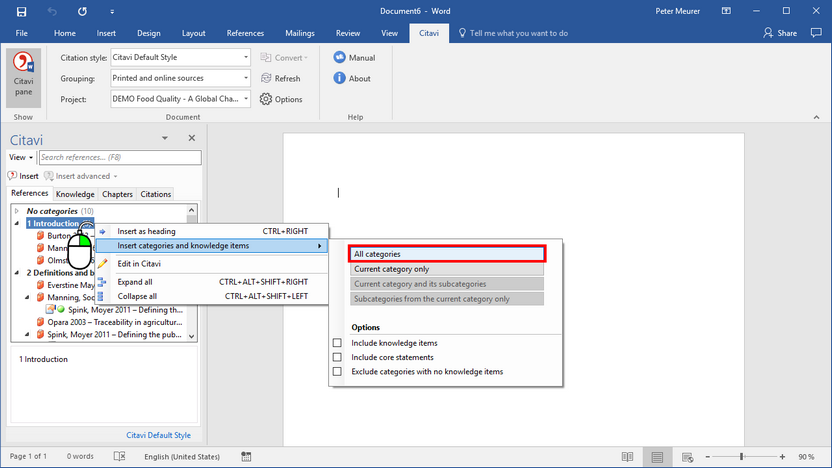Open the Review ribbon tab
Viewport: 832px width, 468px height.
[x=348, y=33]
